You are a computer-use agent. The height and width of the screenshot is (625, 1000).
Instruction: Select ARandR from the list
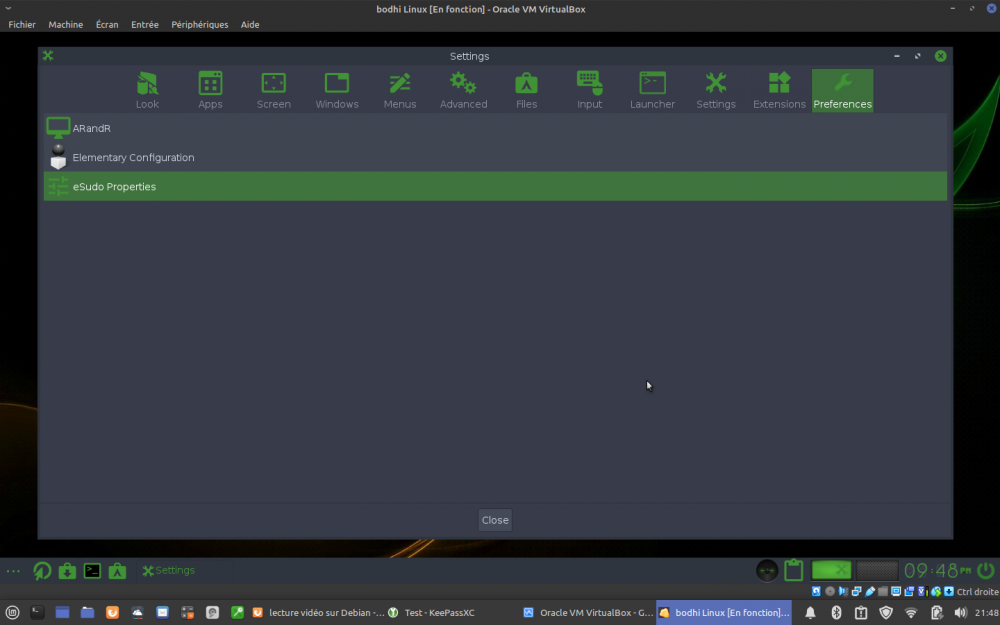91,129
